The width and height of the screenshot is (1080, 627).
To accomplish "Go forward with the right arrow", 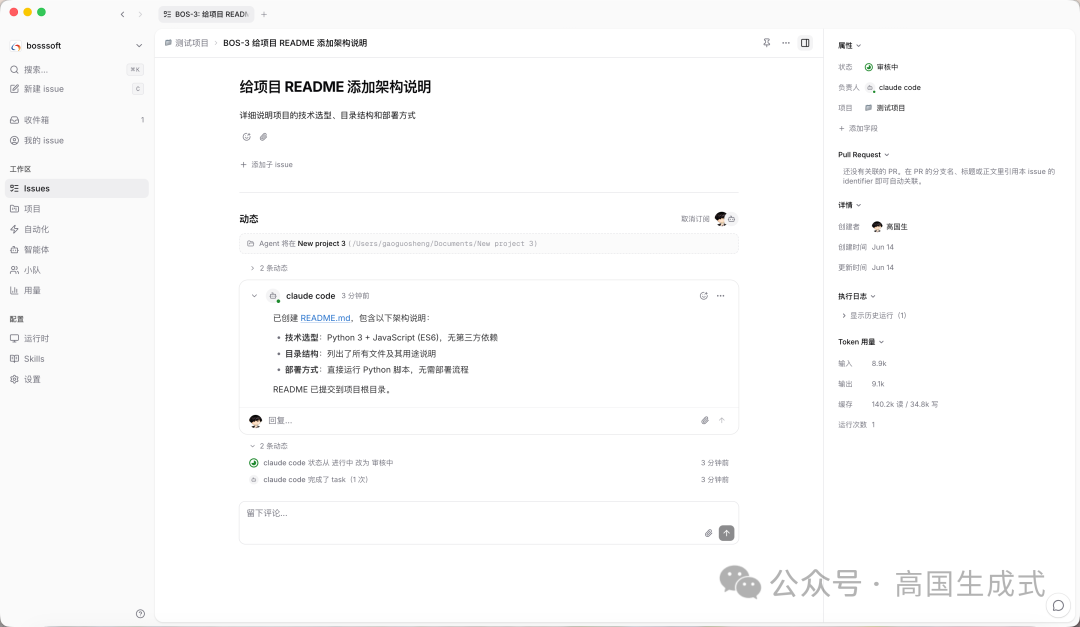I will pos(140,14).
